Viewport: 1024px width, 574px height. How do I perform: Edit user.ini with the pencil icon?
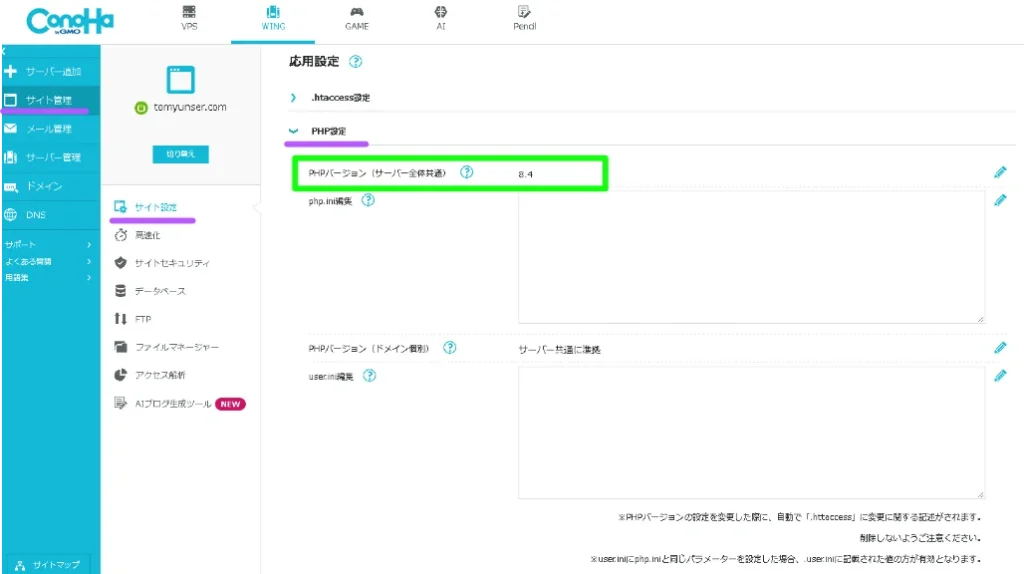pos(1000,376)
